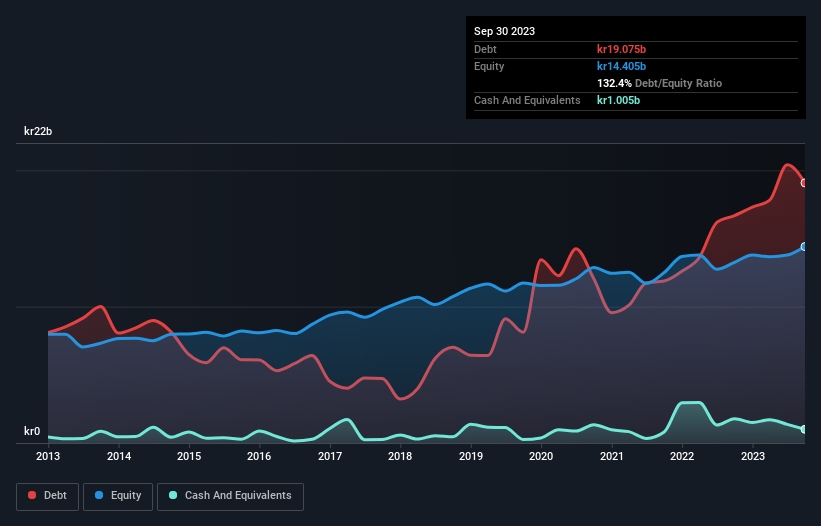The image size is (821, 526).
Task: Click the 2016 x-axis label
Action: (x=259, y=456)
